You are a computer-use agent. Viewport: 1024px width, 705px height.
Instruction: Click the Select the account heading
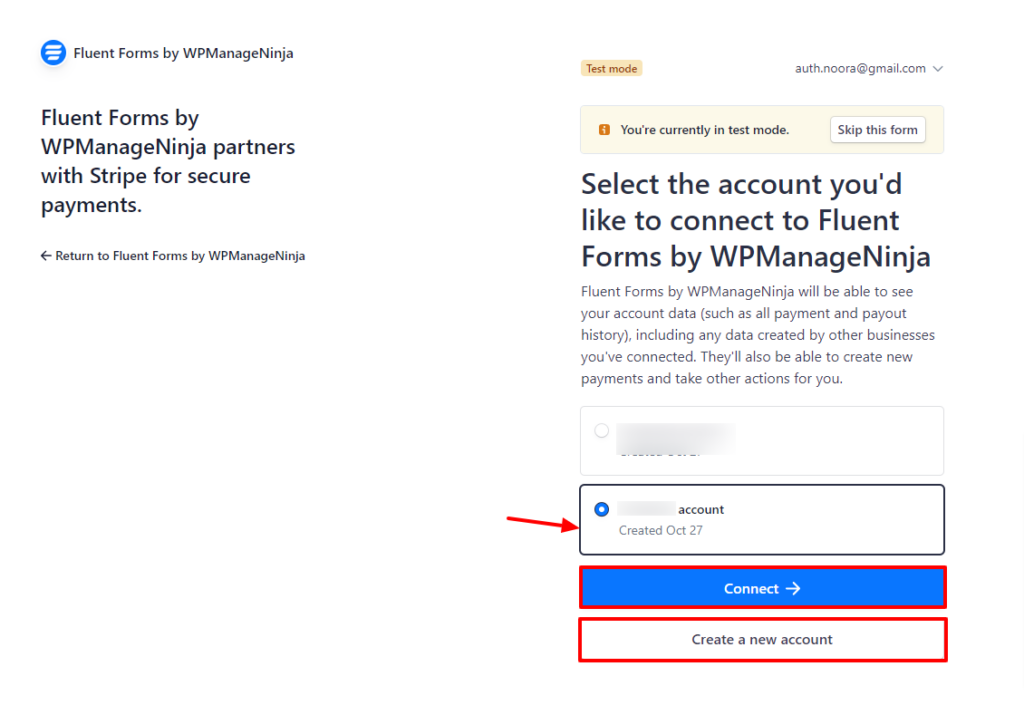coord(756,221)
